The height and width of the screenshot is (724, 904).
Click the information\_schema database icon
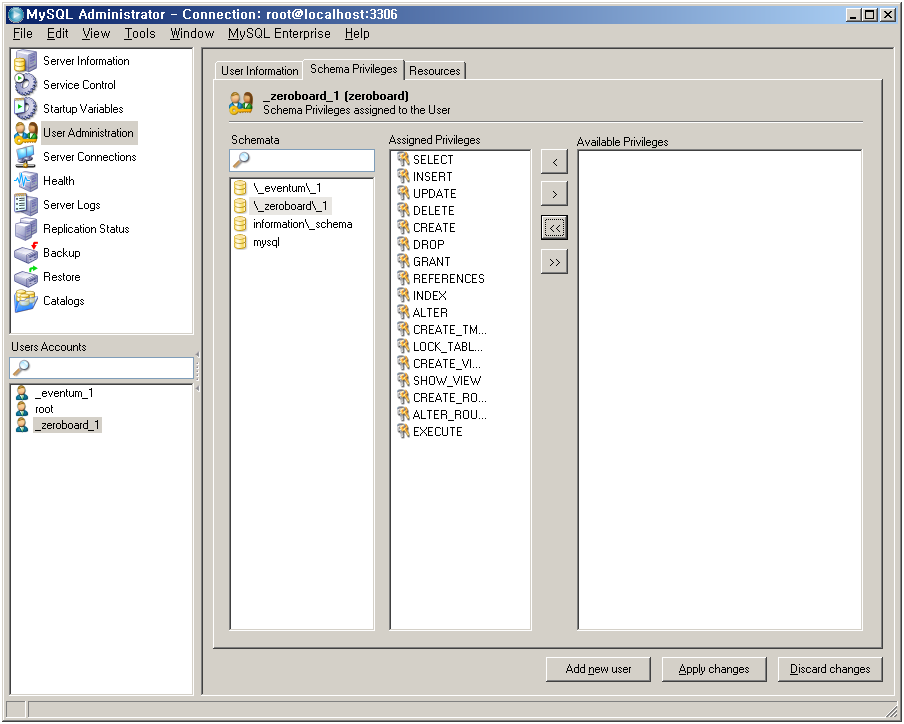click(240, 224)
